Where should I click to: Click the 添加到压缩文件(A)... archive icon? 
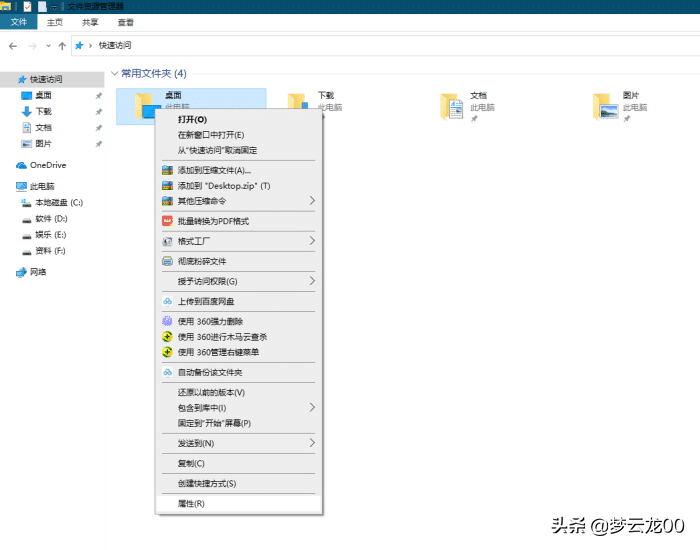[167, 170]
